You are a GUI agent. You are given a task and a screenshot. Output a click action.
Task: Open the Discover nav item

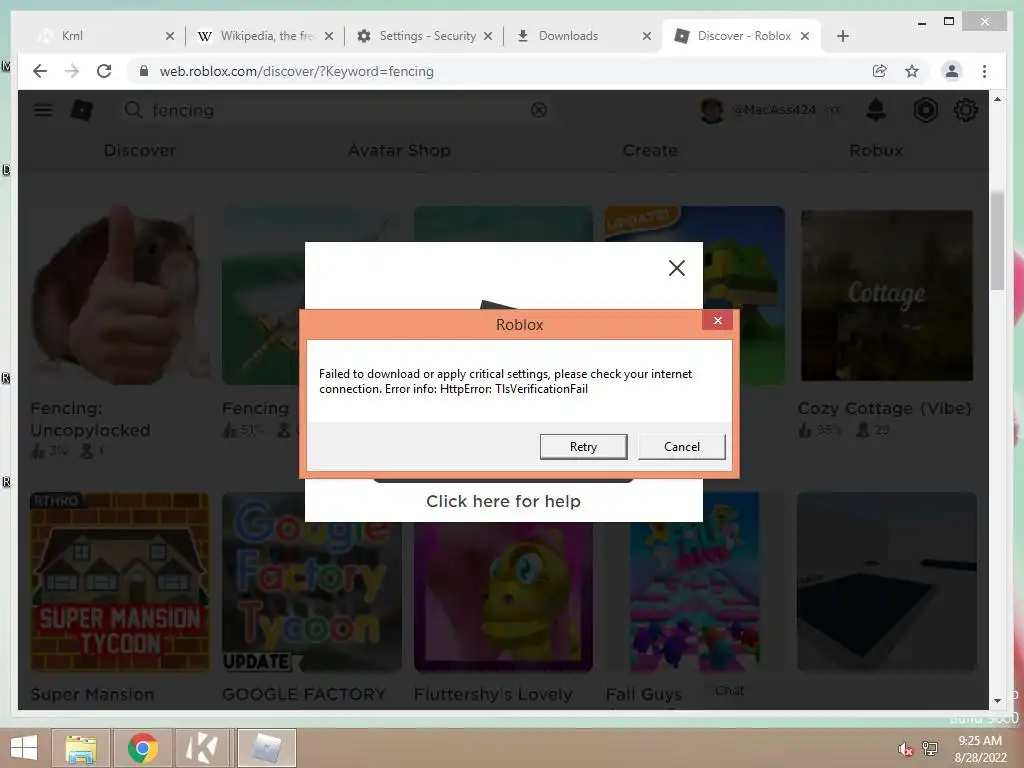pyautogui.click(x=140, y=150)
